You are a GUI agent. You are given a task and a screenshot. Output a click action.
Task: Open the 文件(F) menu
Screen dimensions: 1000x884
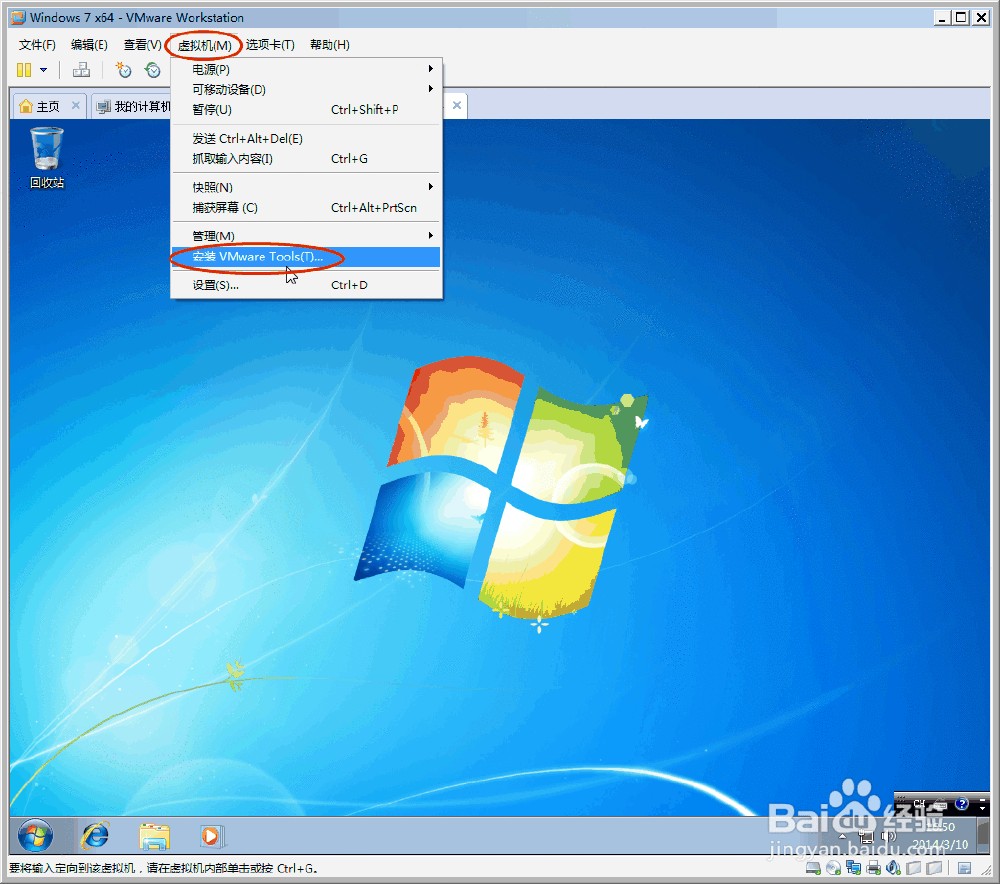37,45
